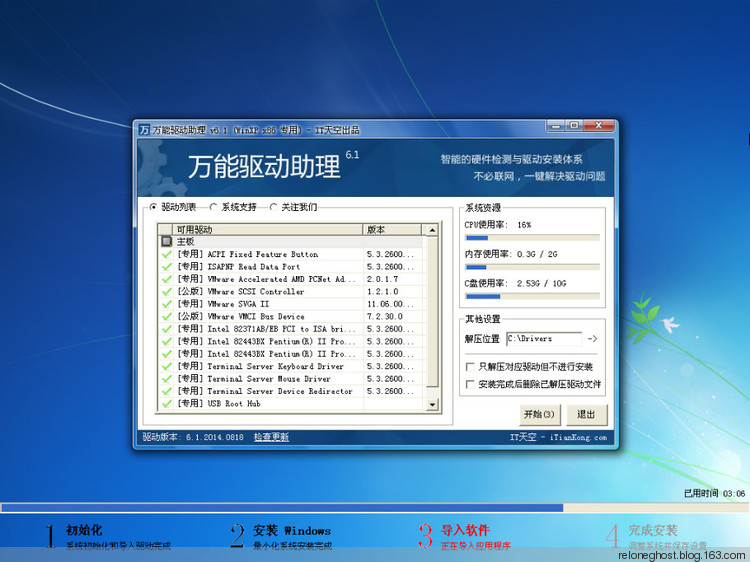750x562 pixels.
Task: Click version 1.2.1.0 cell
Action: (382, 292)
